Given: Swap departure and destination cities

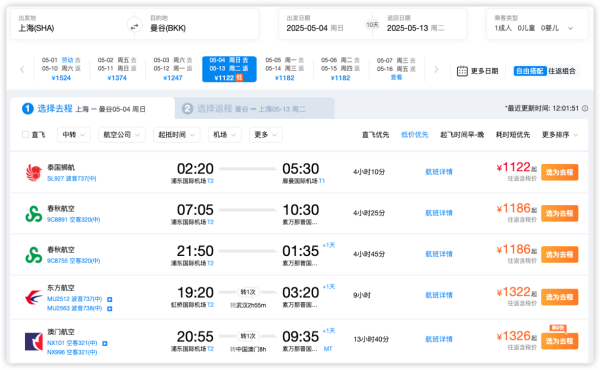Looking at the screenshot, I should point(134,26).
